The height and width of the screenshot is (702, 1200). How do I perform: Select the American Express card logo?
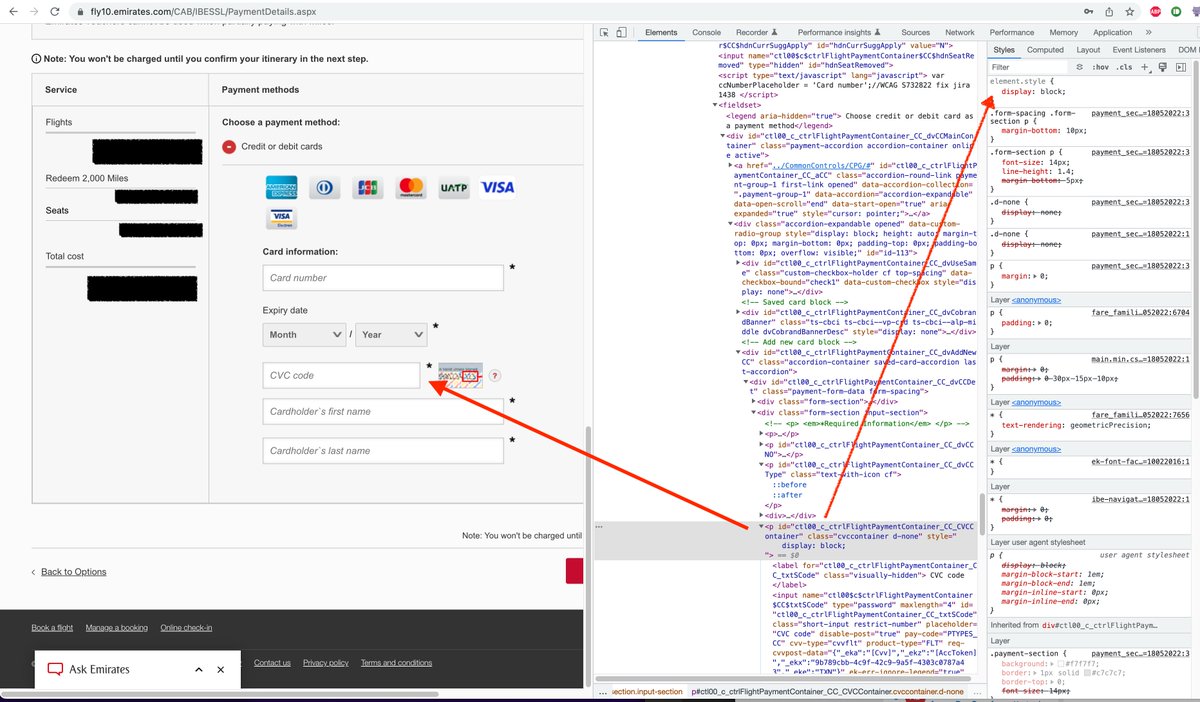[280, 187]
